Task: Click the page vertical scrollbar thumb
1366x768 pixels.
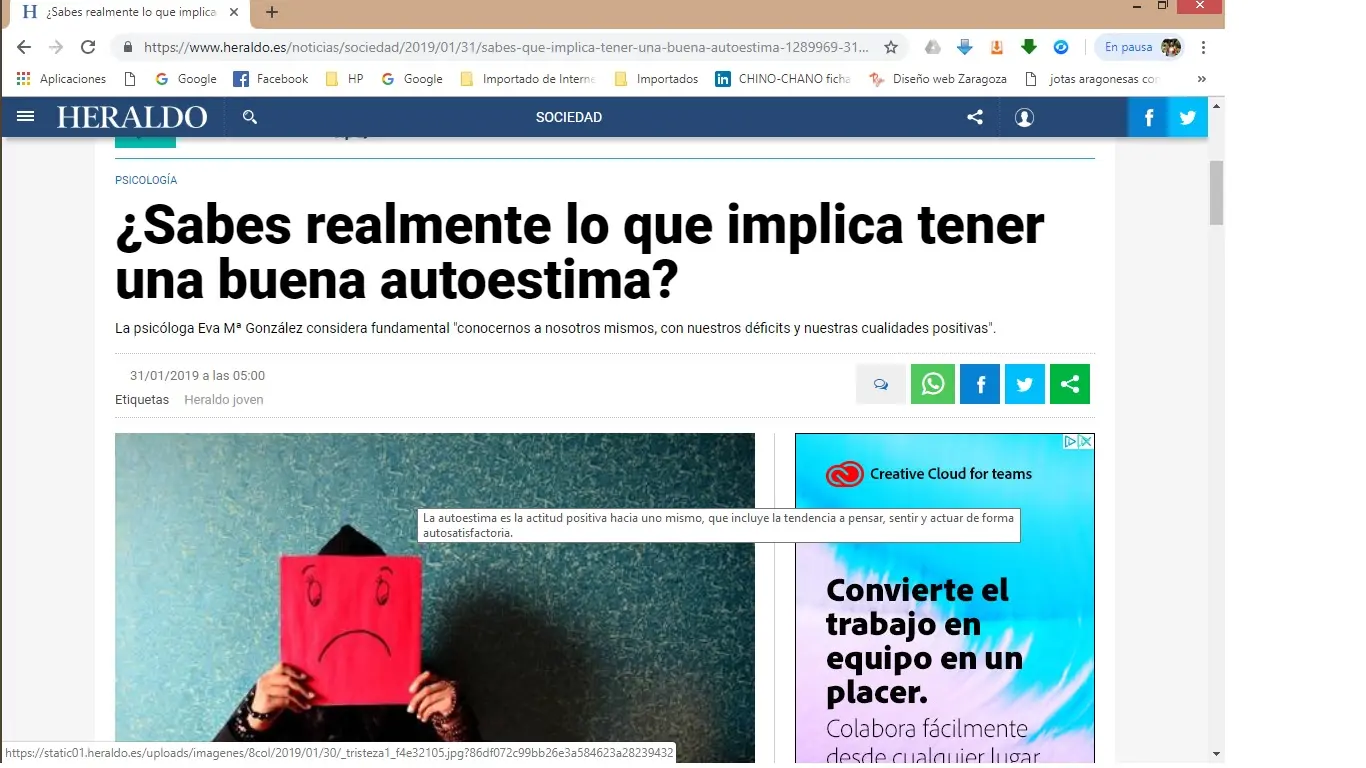Action: (1217, 192)
